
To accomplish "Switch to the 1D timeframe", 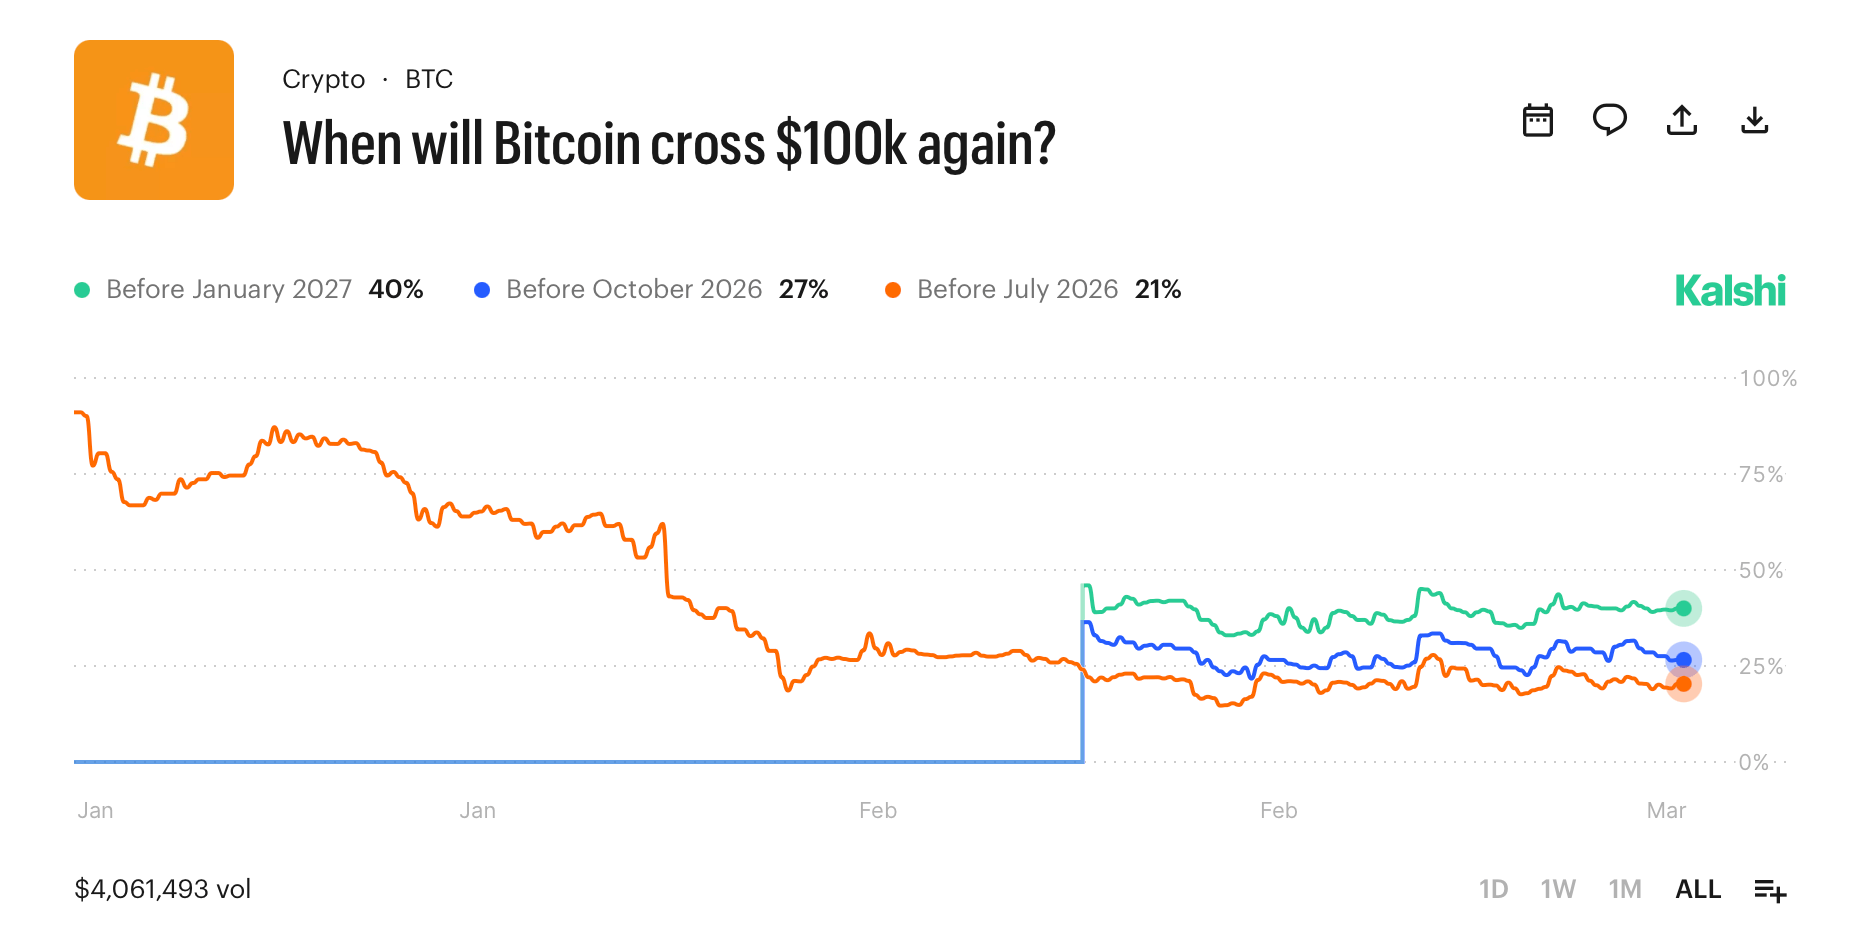I will pos(1495,888).
